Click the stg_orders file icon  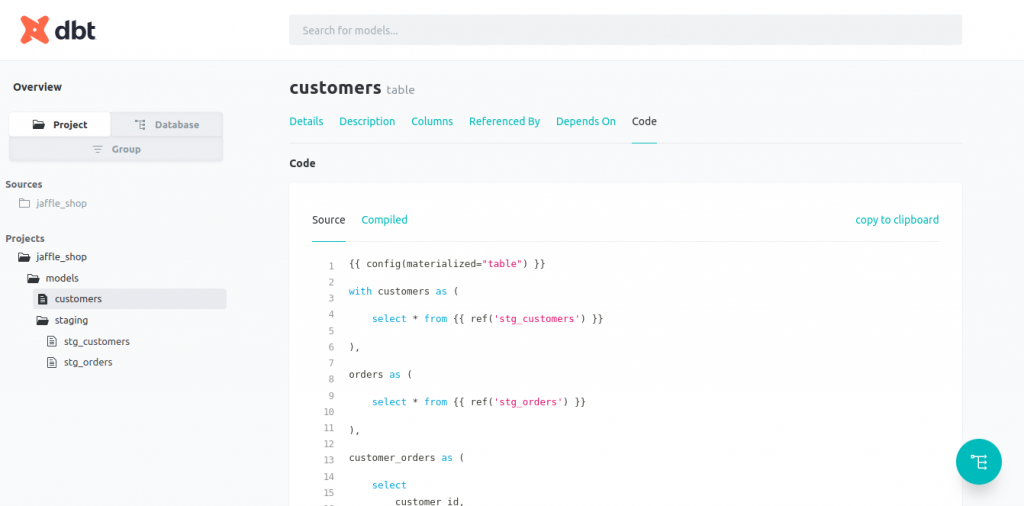tap(52, 362)
